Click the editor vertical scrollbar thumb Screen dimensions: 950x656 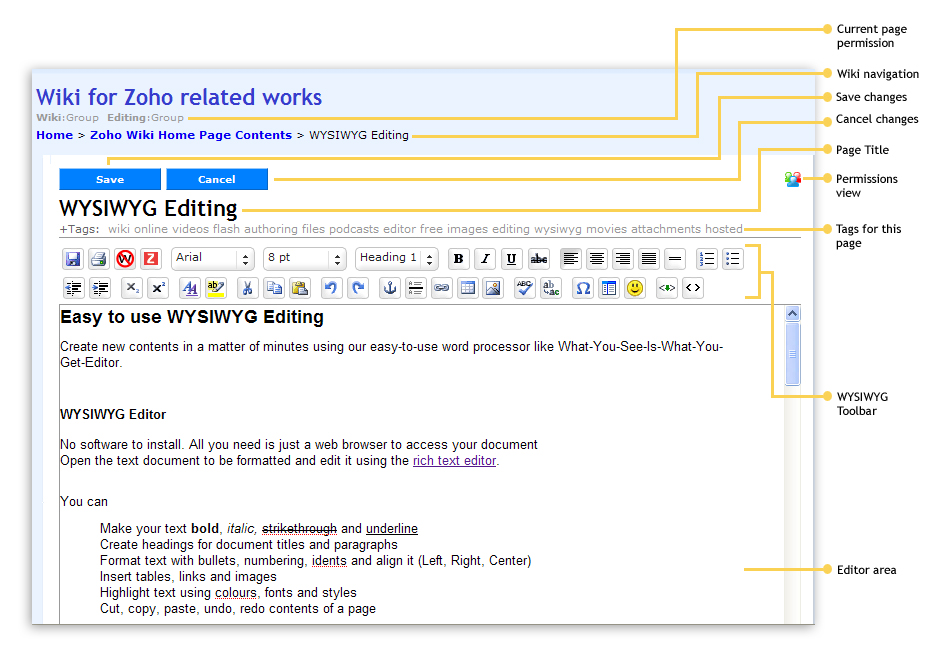tap(792, 354)
